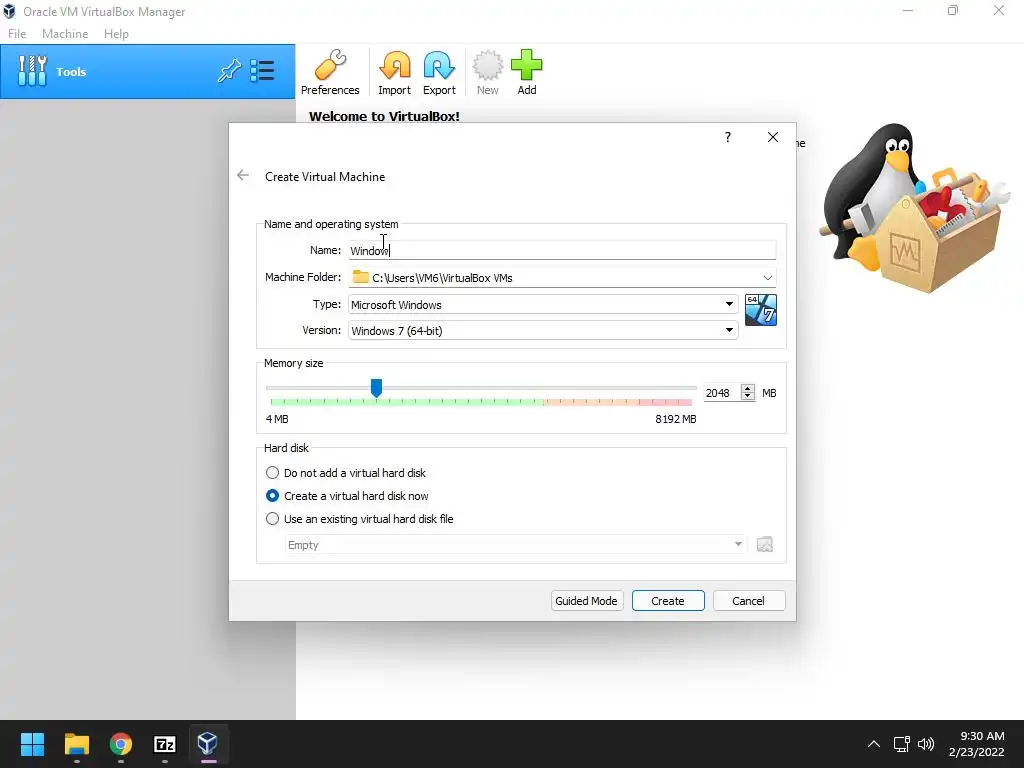Select the Tools wrench icon
The width and height of the screenshot is (1024, 768).
(32, 71)
